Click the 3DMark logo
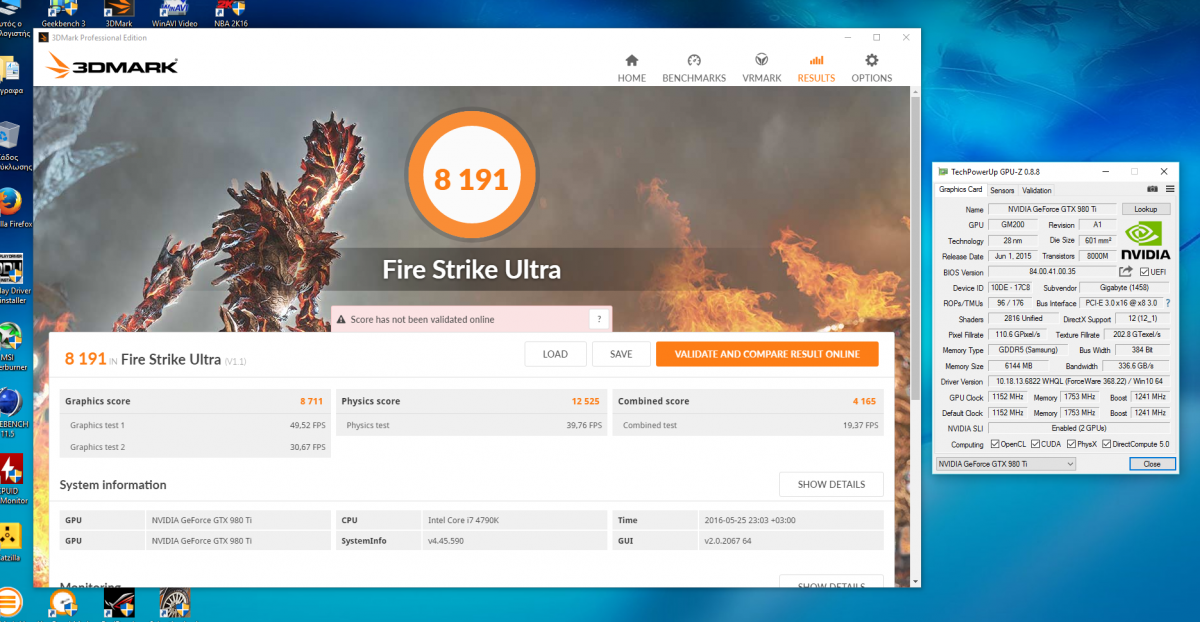This screenshot has height=622, width=1200. point(113,67)
